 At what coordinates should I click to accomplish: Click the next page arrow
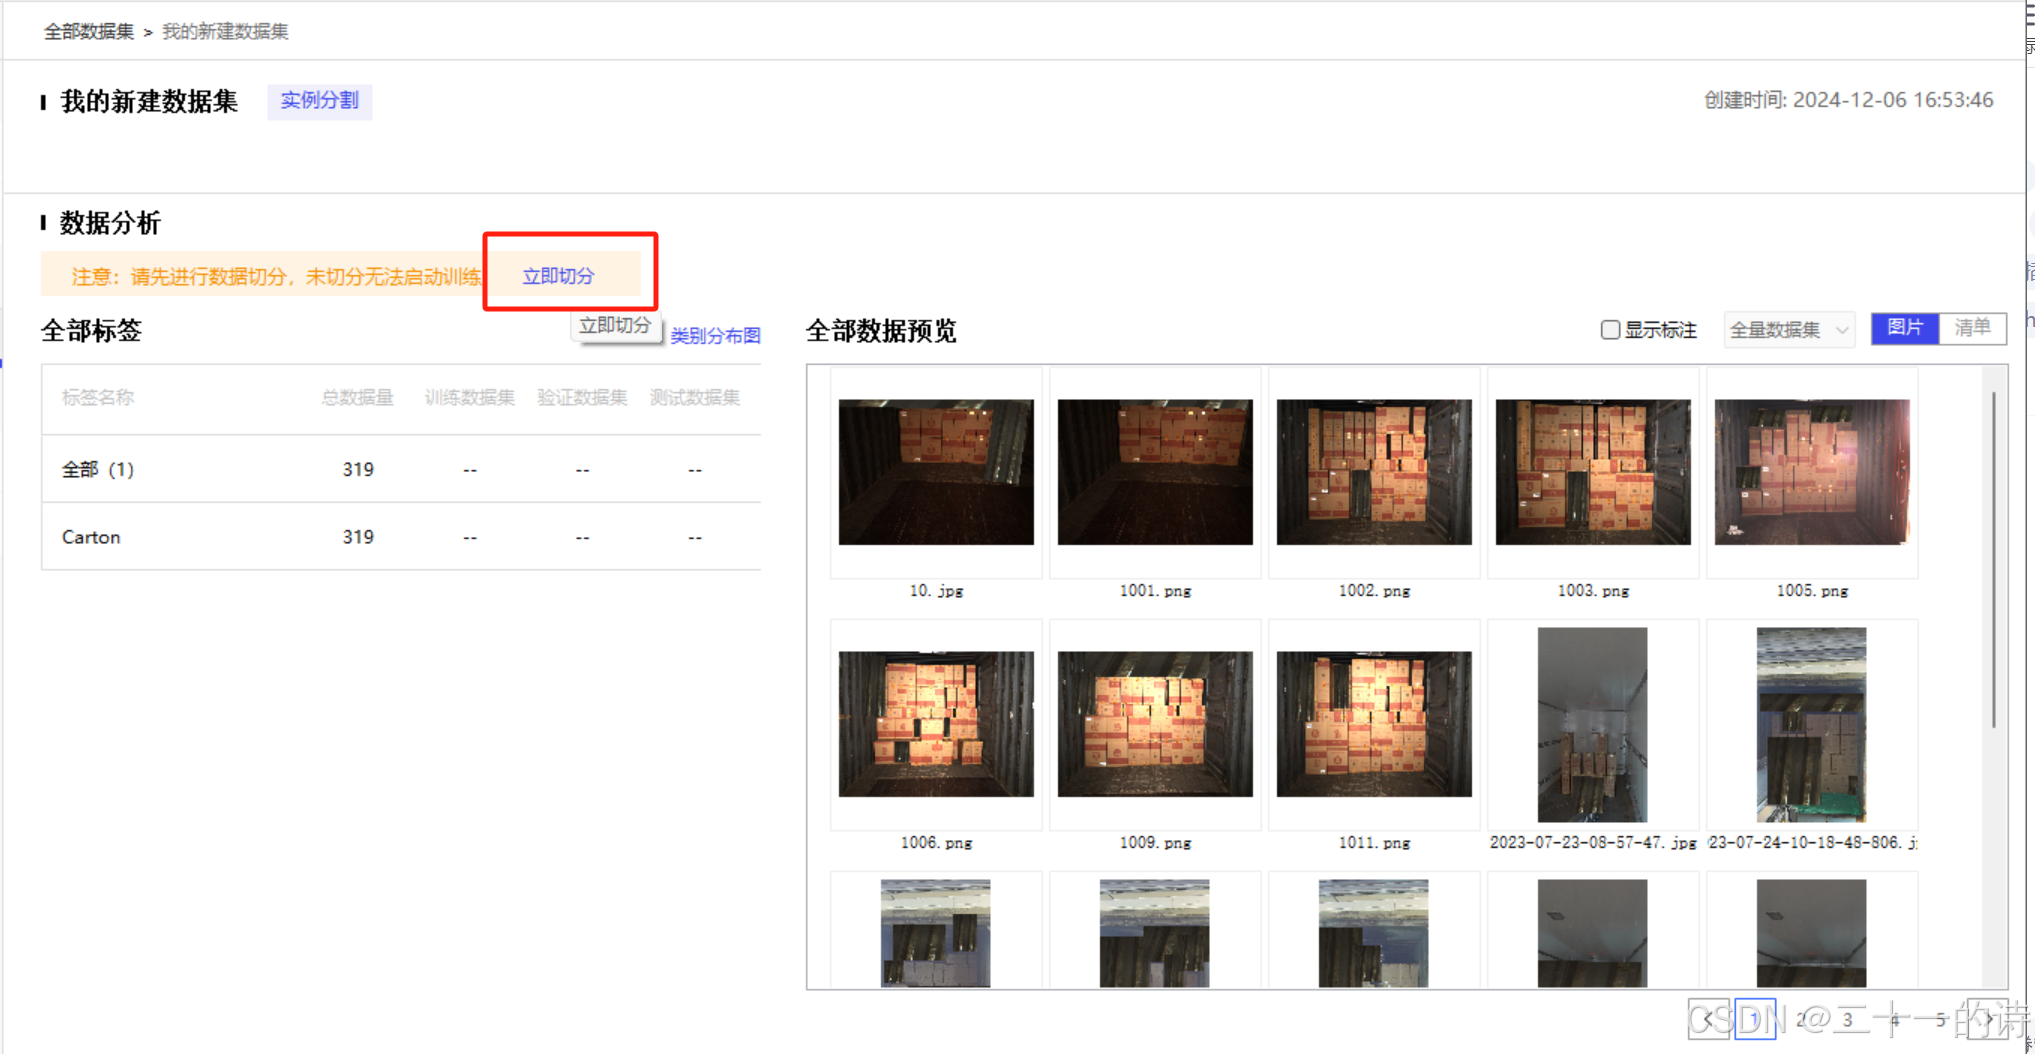(1988, 1019)
